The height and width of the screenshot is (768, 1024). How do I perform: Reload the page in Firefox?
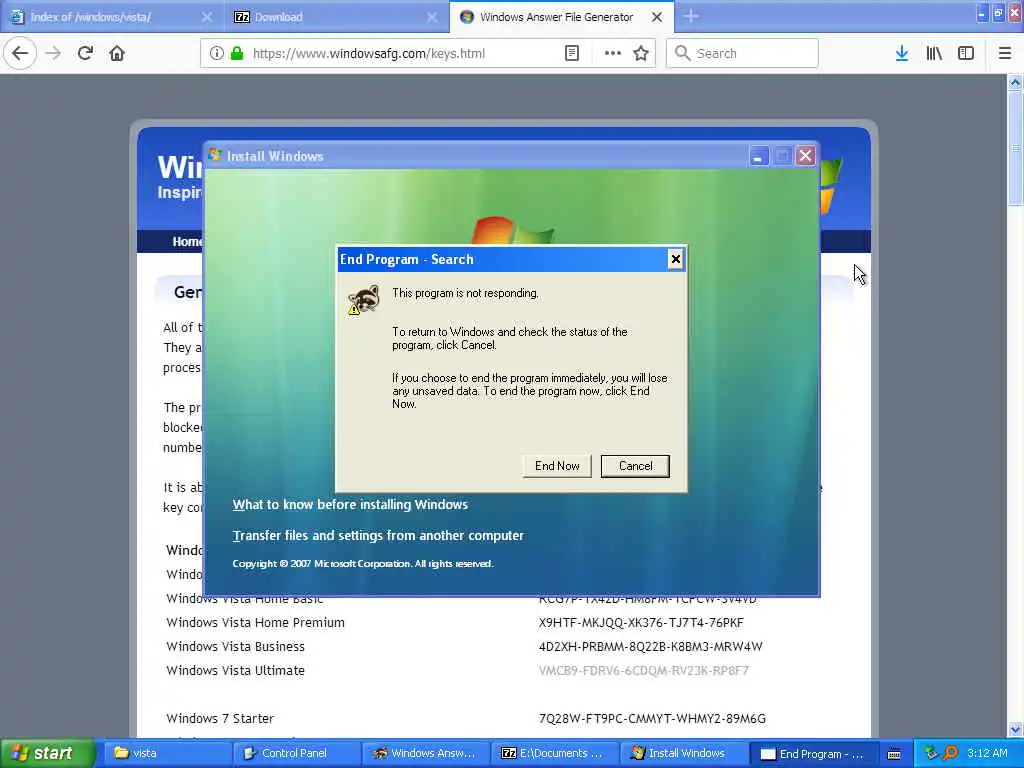(x=85, y=53)
